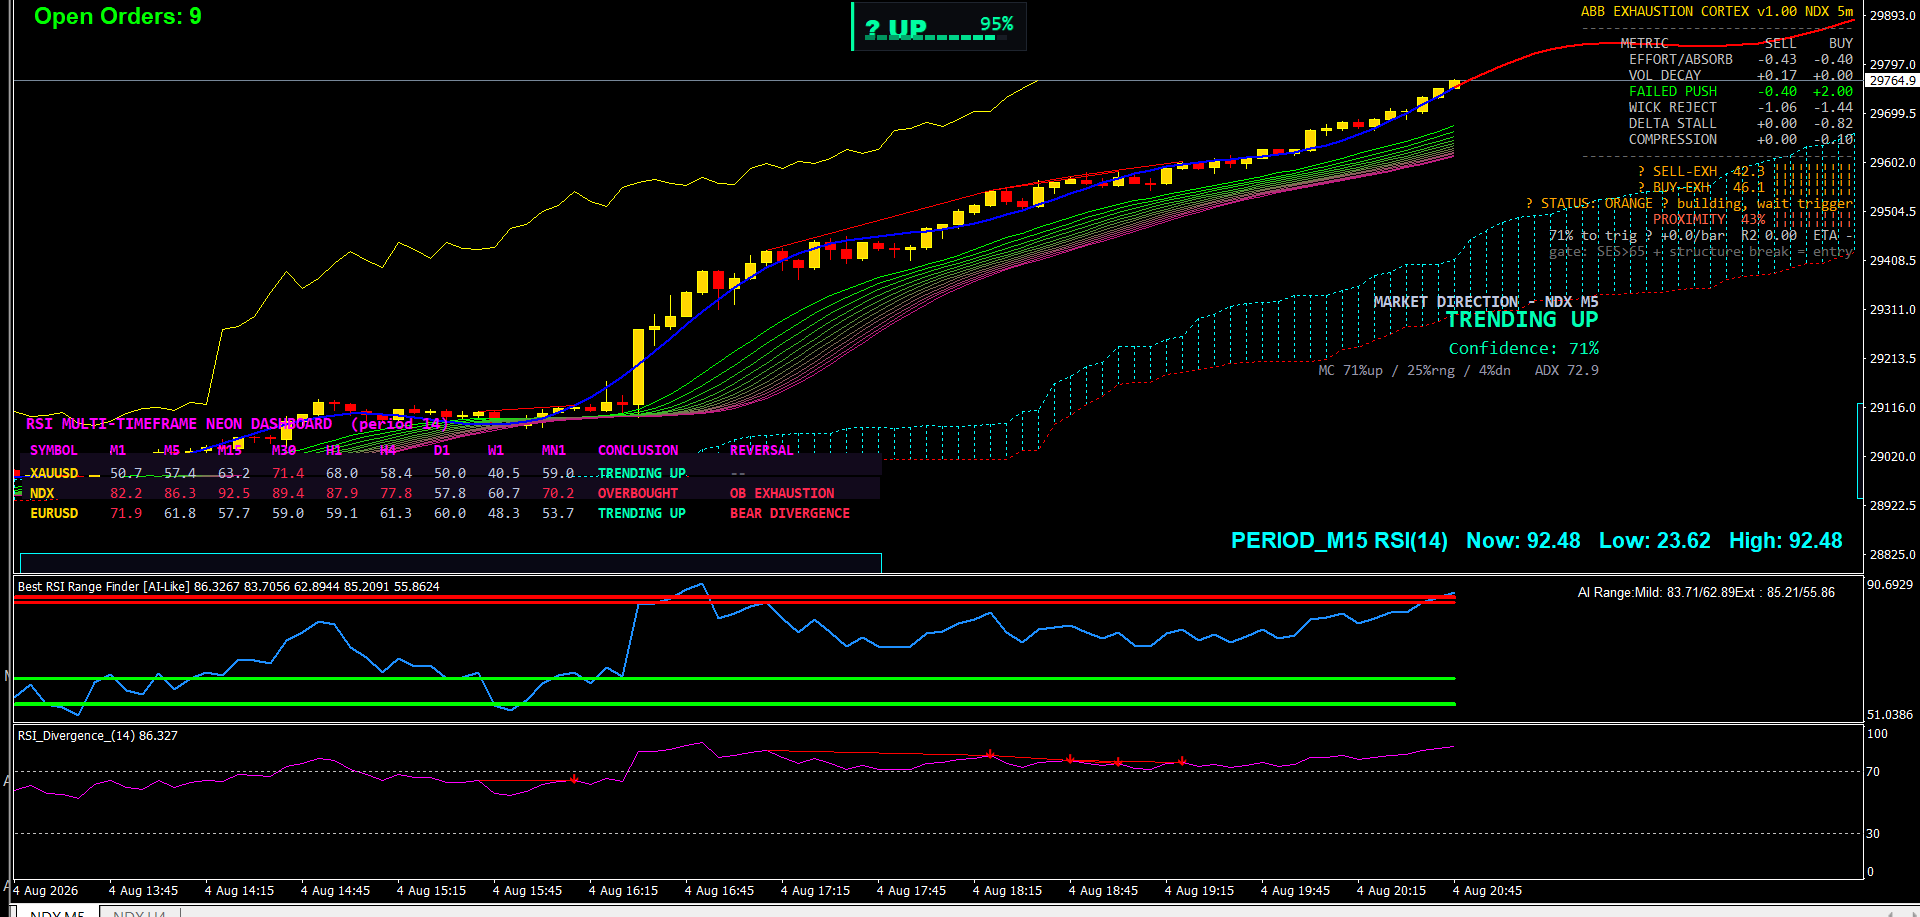Click the empty input box below dashboard
This screenshot has height=917, width=1920.
coord(450,563)
